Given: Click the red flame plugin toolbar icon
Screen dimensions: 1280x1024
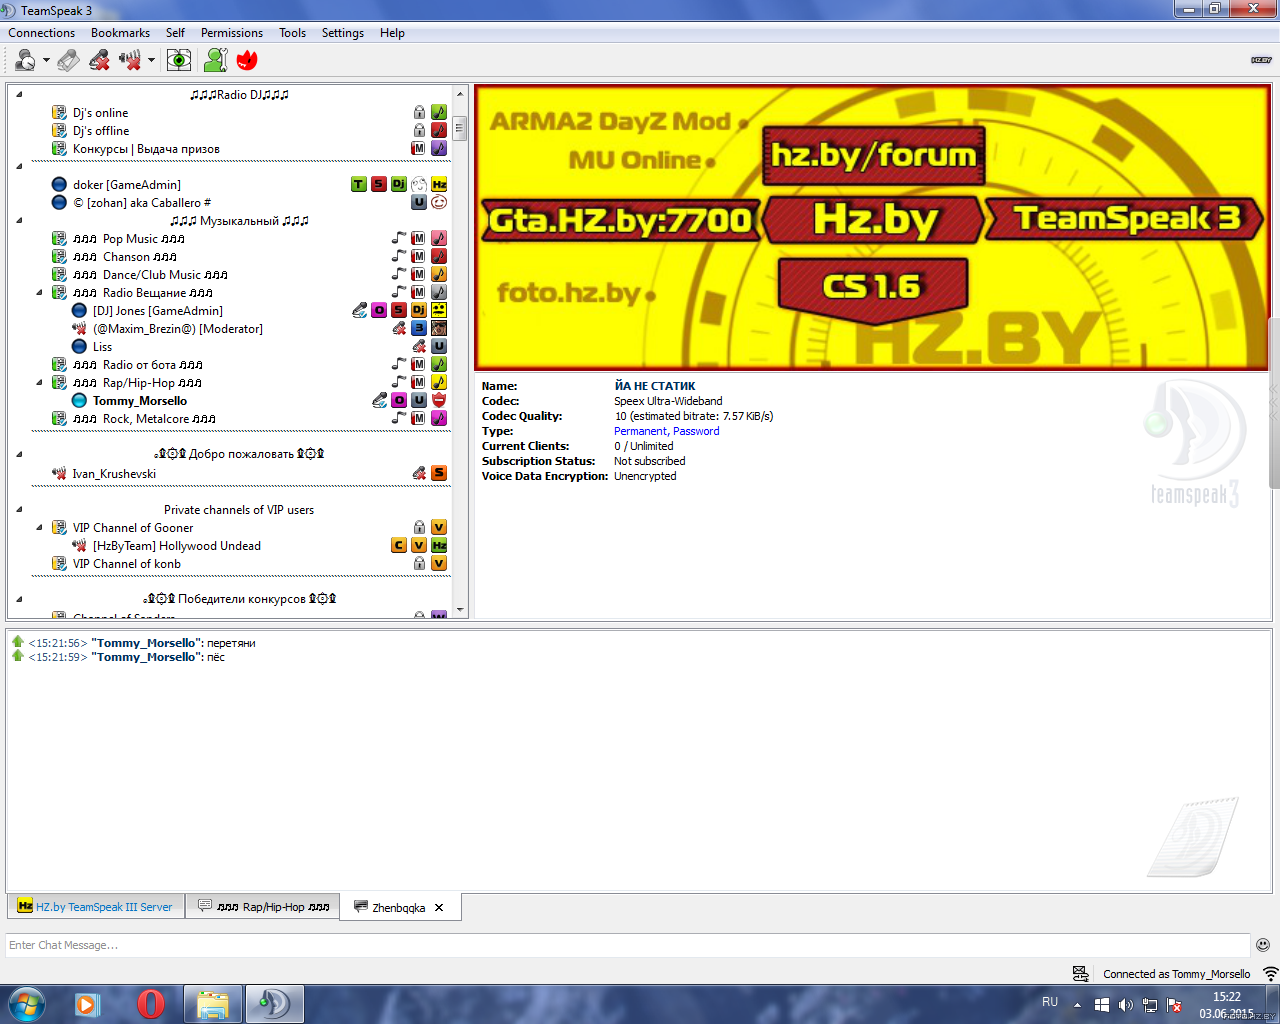Looking at the screenshot, I should pyautogui.click(x=247, y=60).
